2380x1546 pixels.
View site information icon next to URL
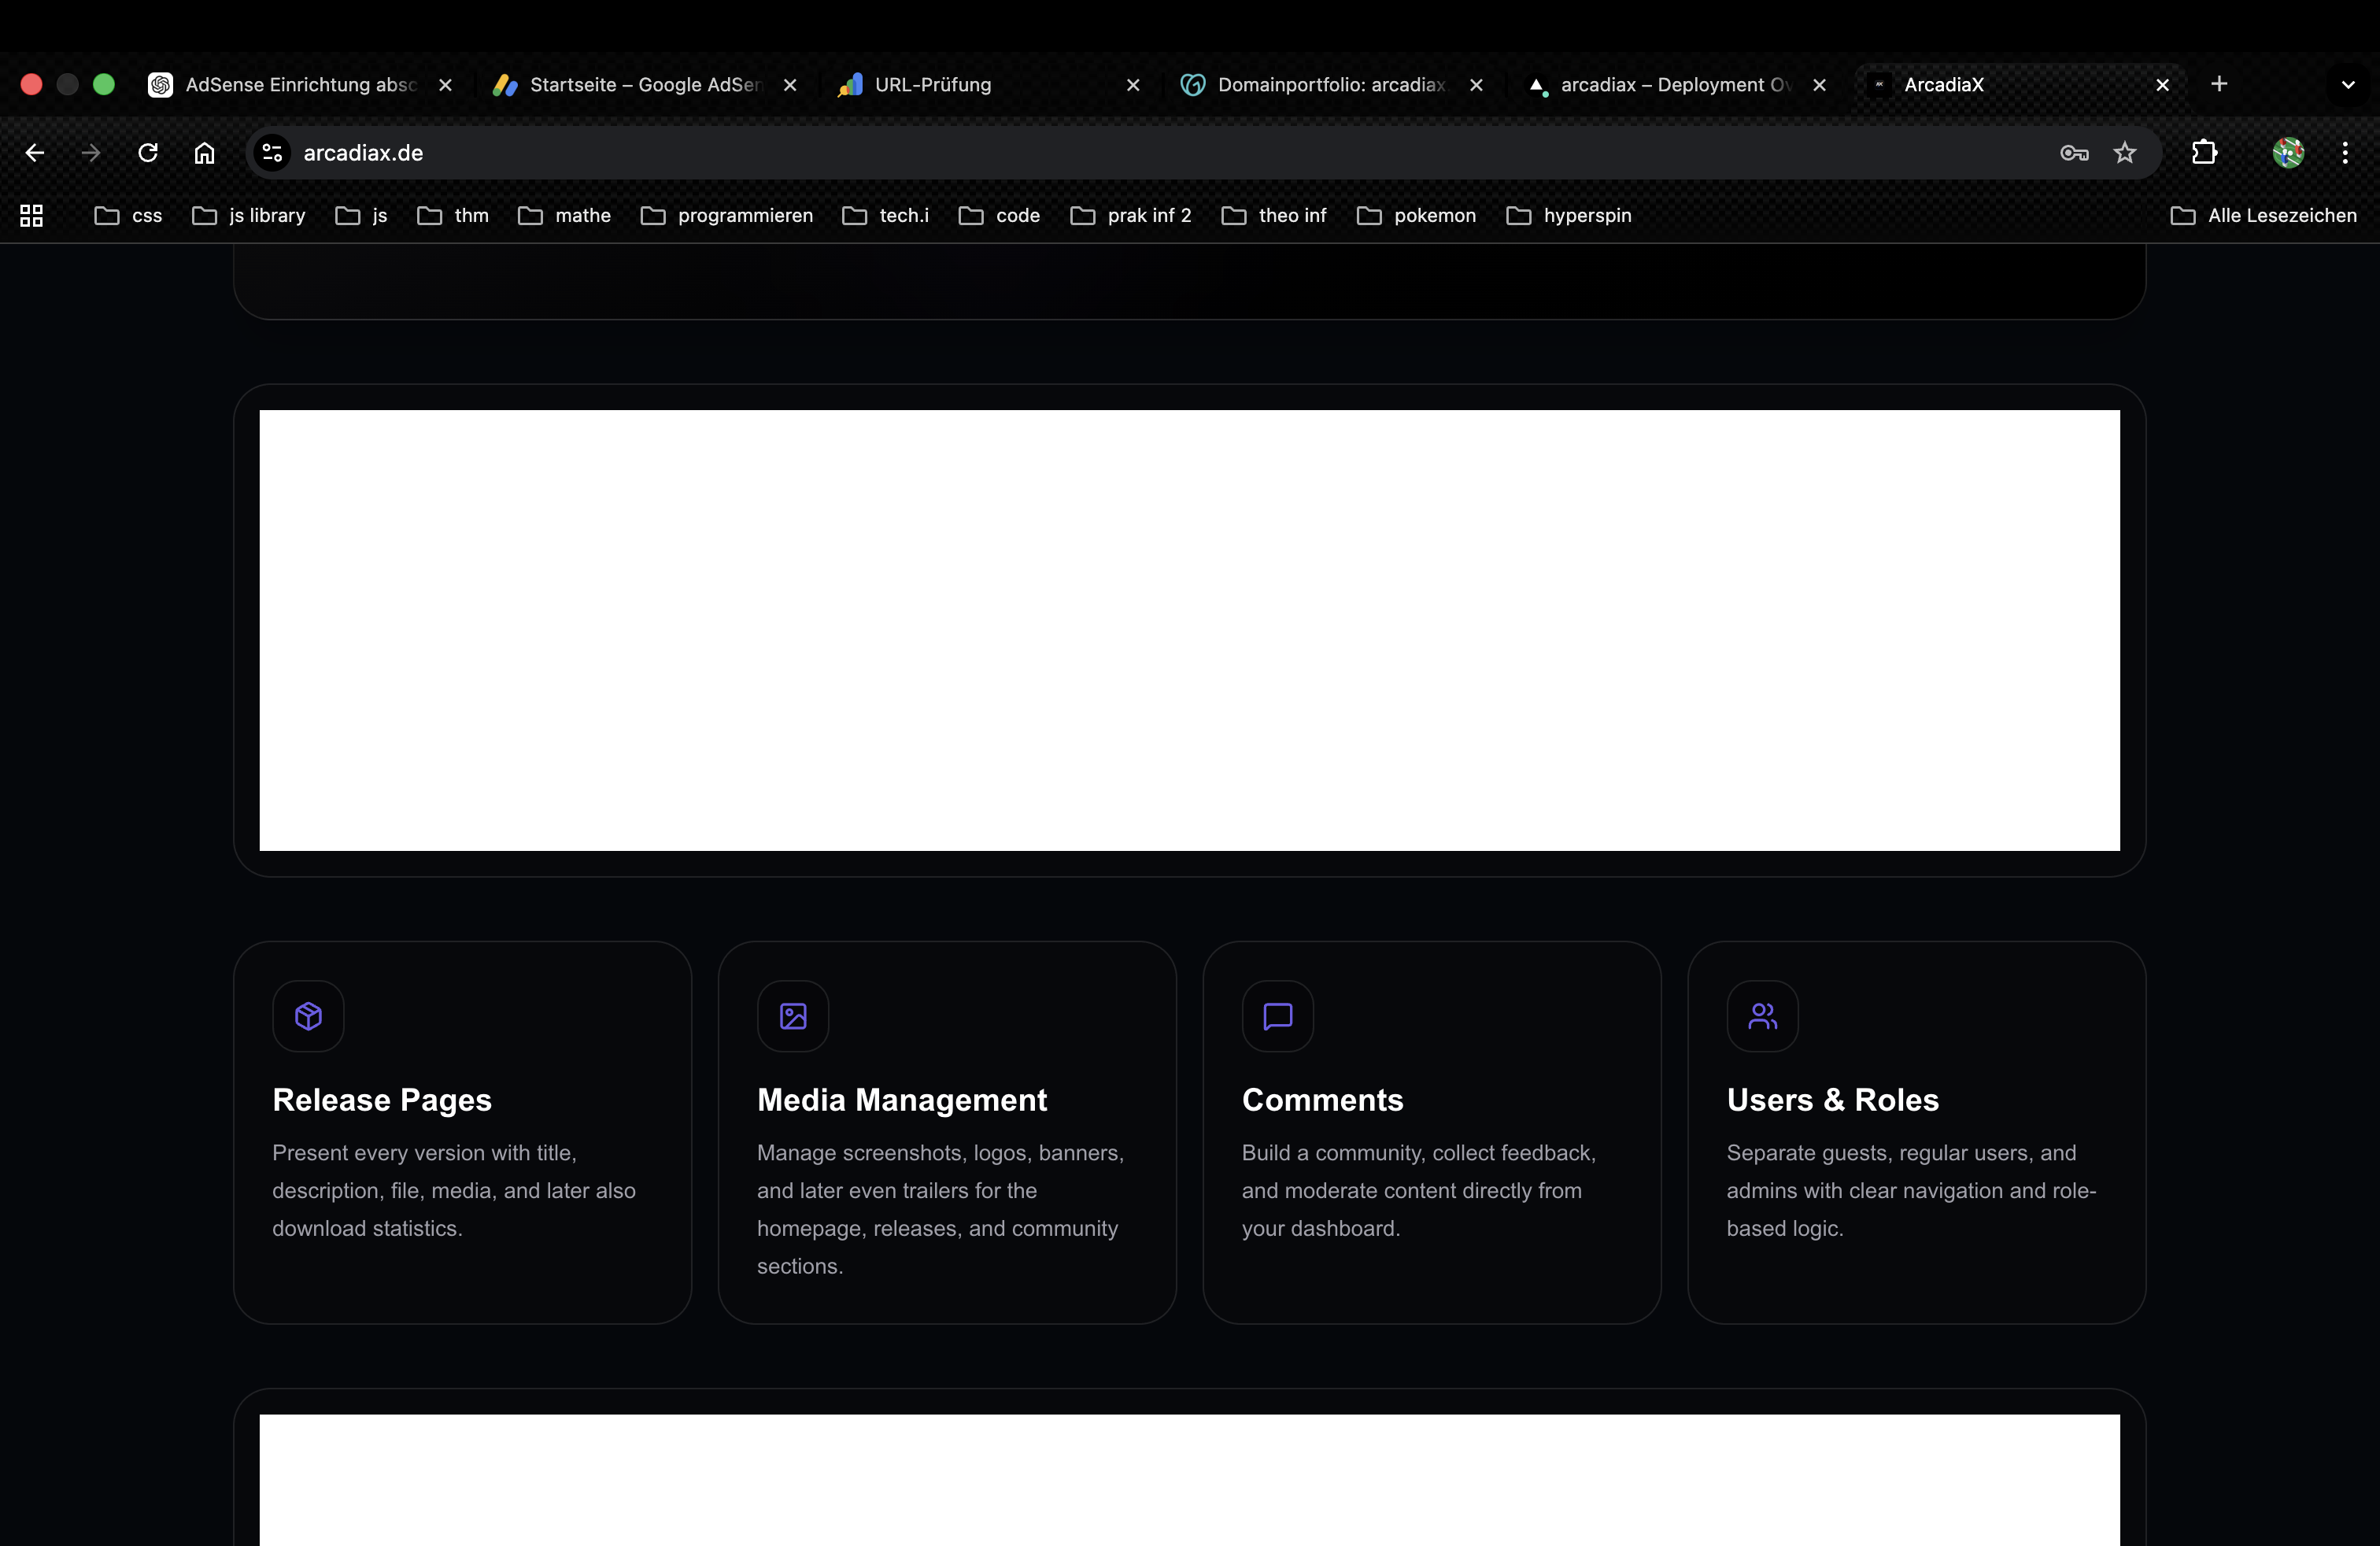pos(272,153)
